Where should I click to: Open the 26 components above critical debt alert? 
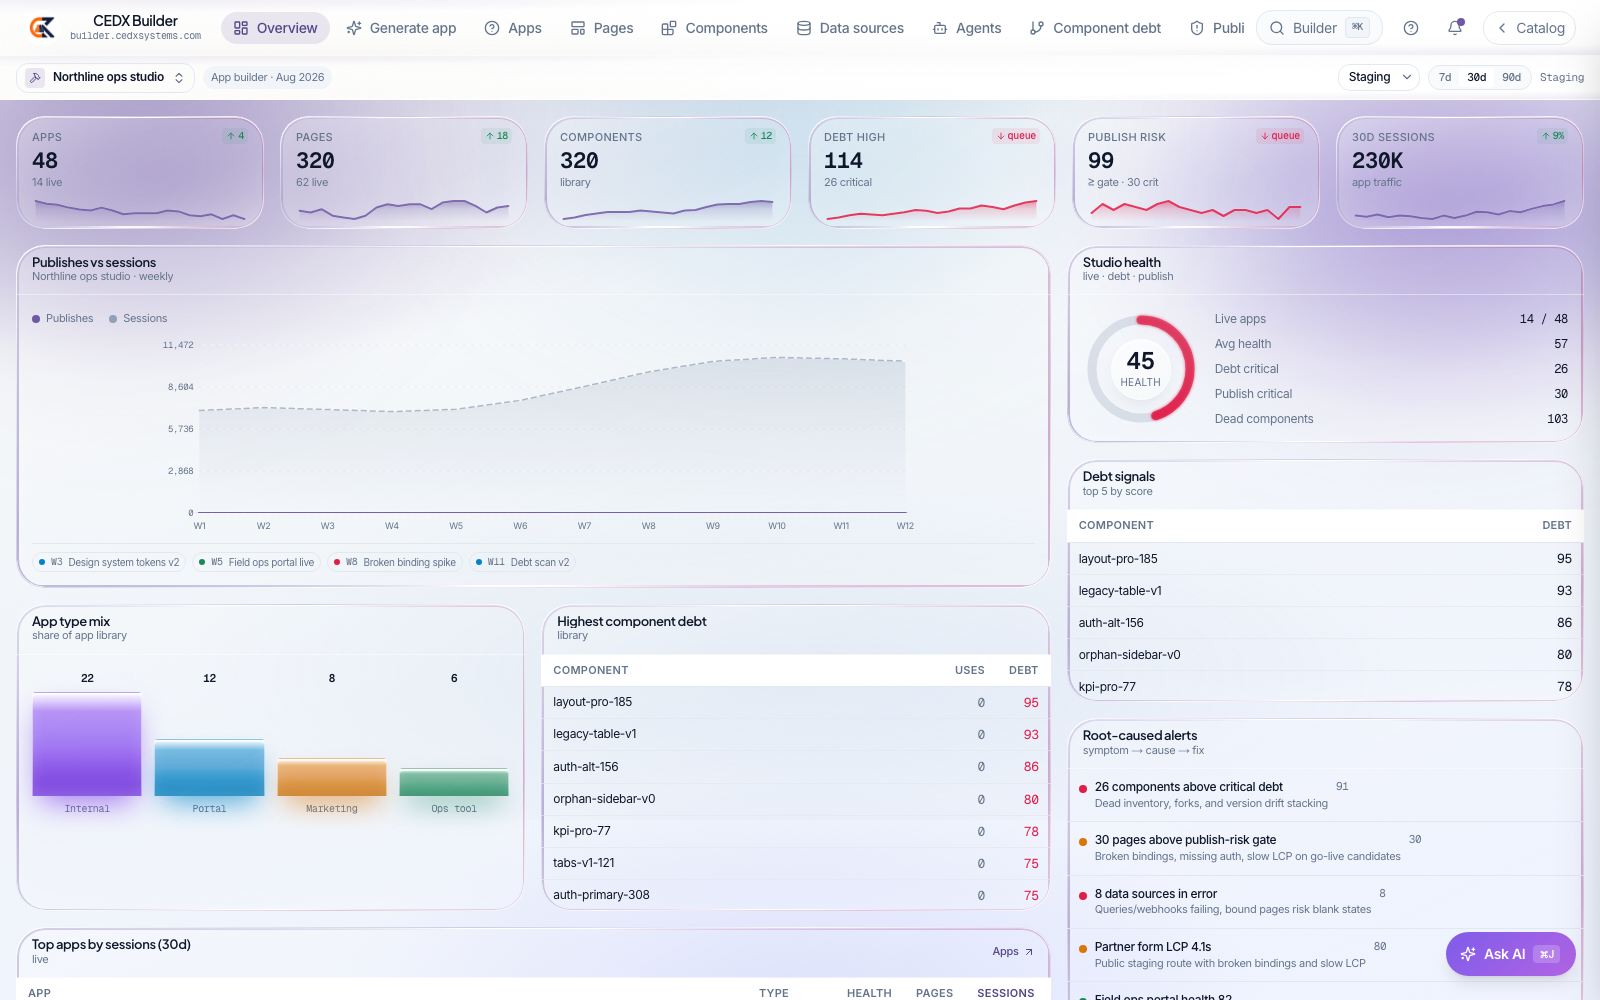tap(1325, 795)
